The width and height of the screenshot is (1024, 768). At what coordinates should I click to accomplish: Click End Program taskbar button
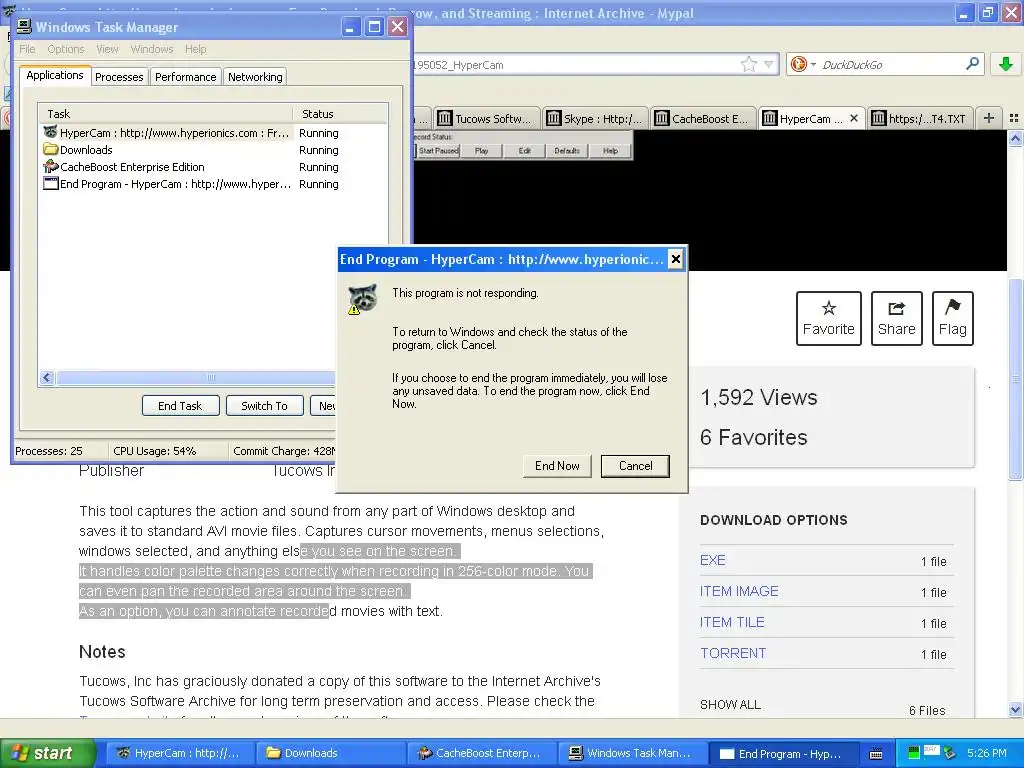(x=782, y=753)
